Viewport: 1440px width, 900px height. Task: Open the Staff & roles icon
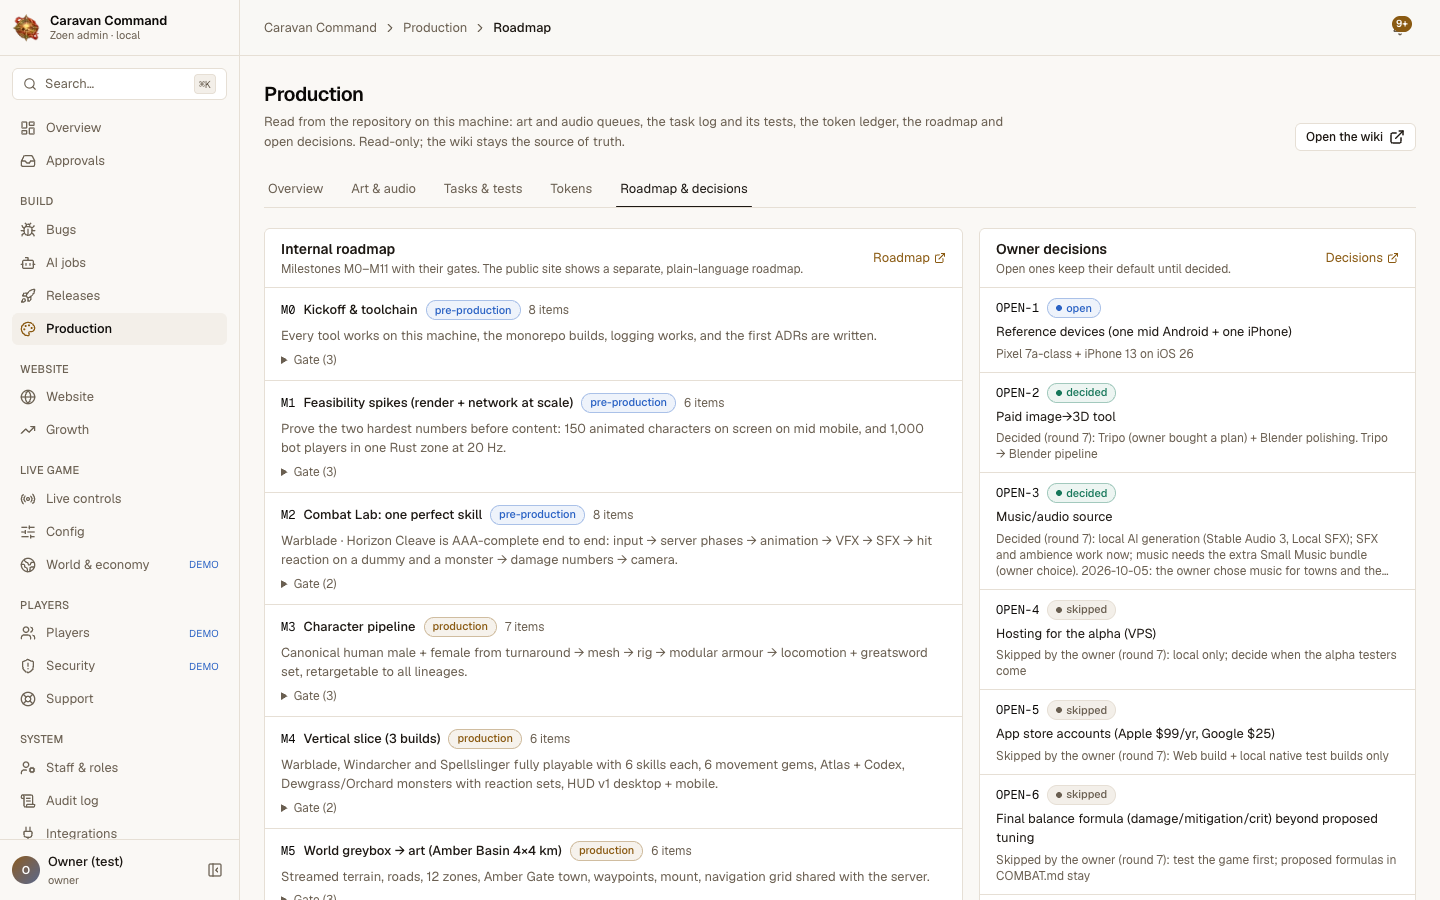[x=28, y=768]
